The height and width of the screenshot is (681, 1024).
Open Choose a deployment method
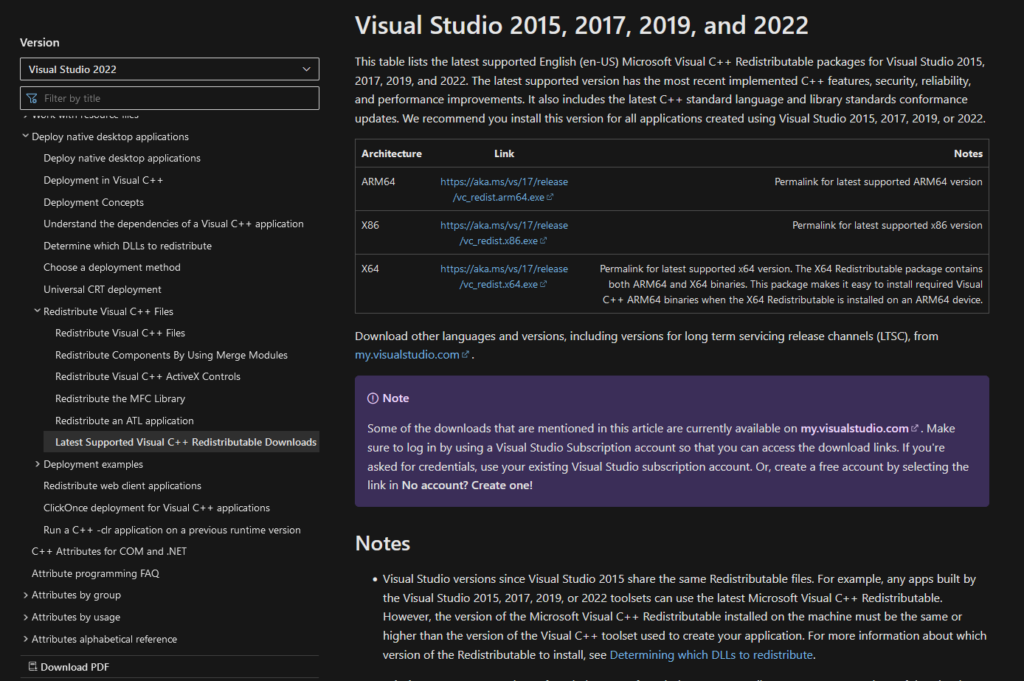[x=112, y=268]
